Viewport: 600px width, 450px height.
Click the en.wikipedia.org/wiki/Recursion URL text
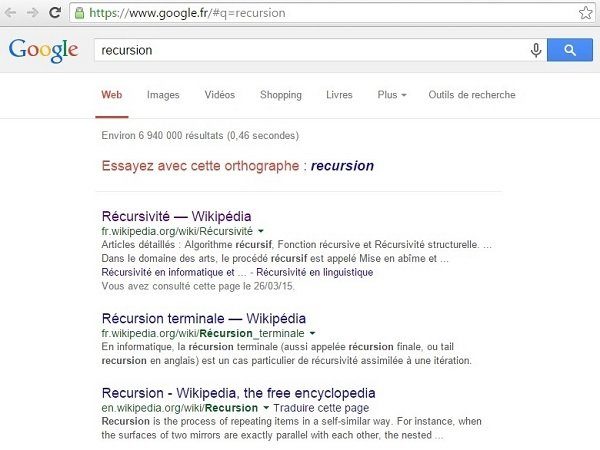click(x=179, y=408)
